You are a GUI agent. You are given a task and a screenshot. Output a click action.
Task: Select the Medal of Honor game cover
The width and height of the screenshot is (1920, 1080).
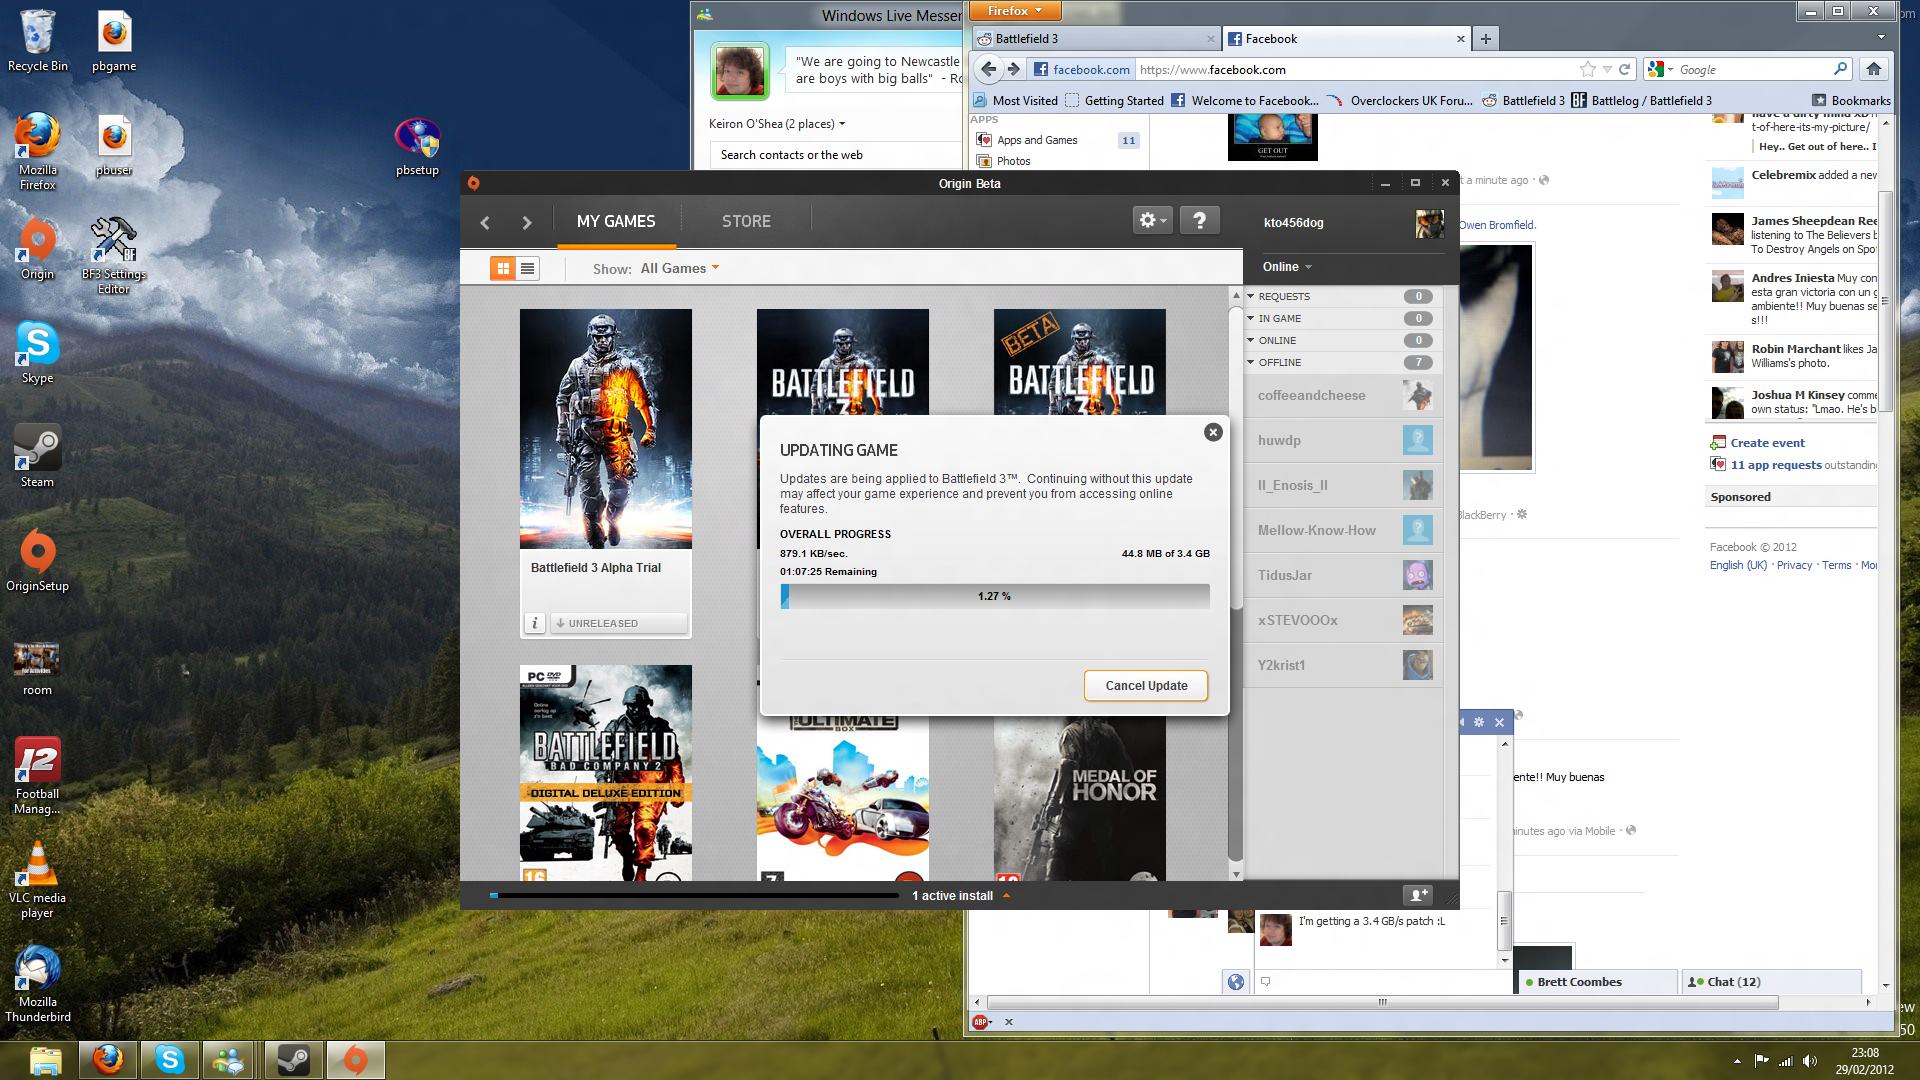point(1079,798)
